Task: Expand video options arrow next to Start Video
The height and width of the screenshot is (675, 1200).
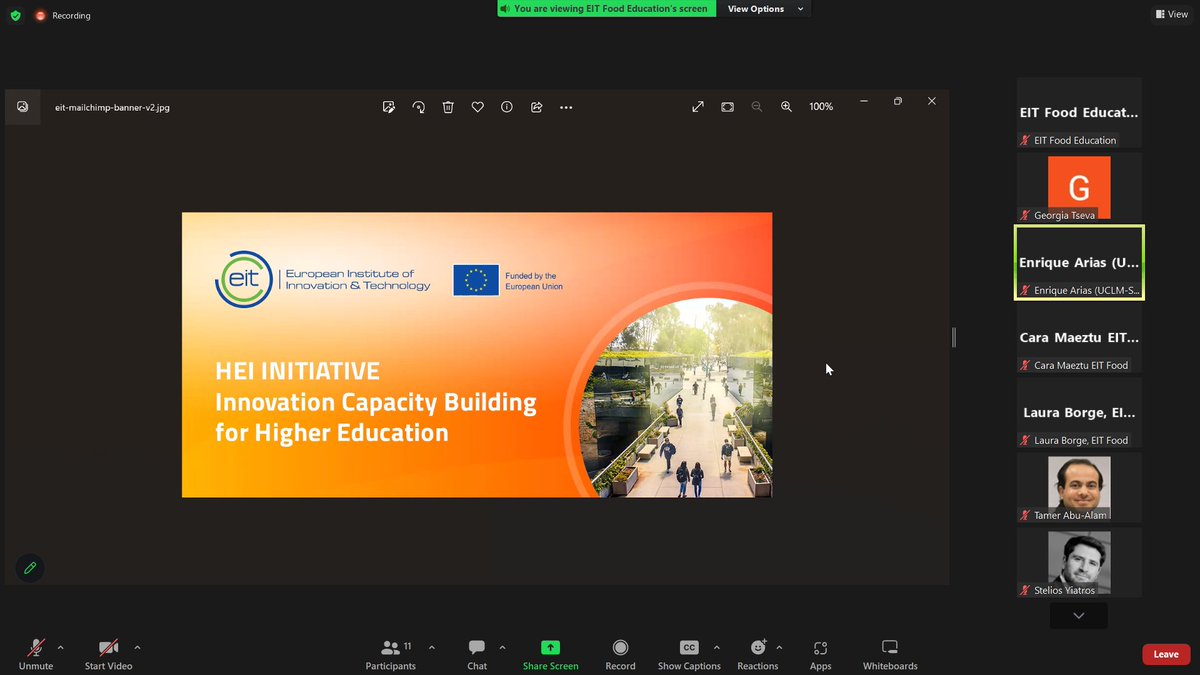Action: 137,647
